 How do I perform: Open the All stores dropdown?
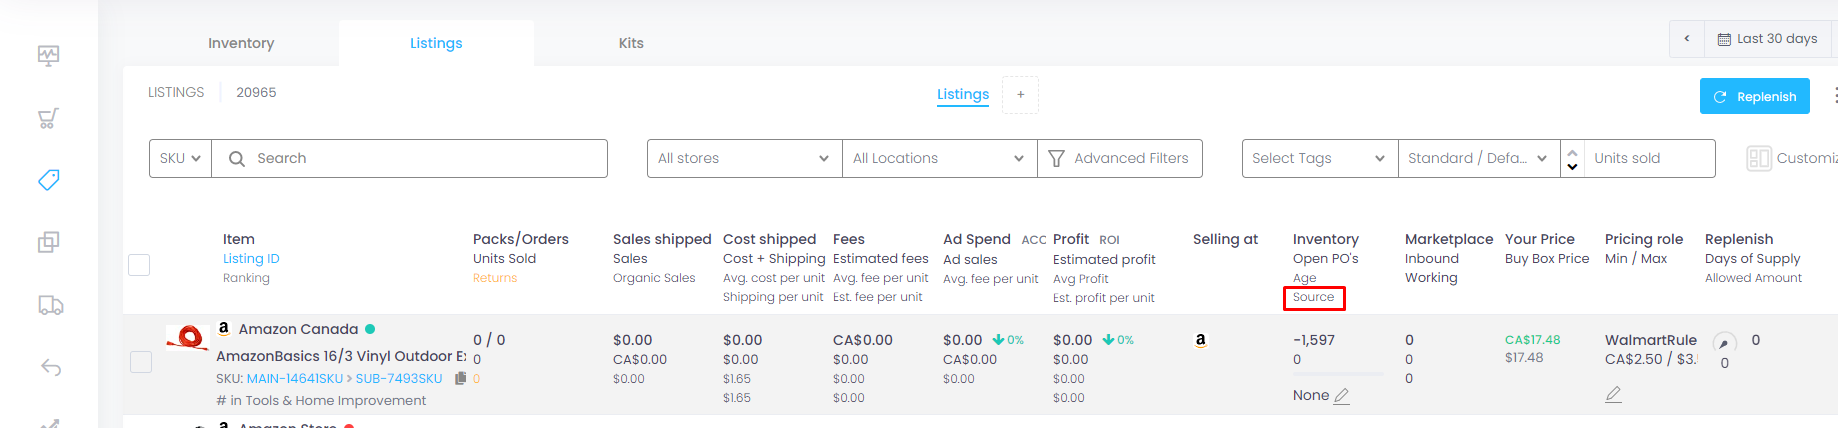pyautogui.click(x=744, y=158)
